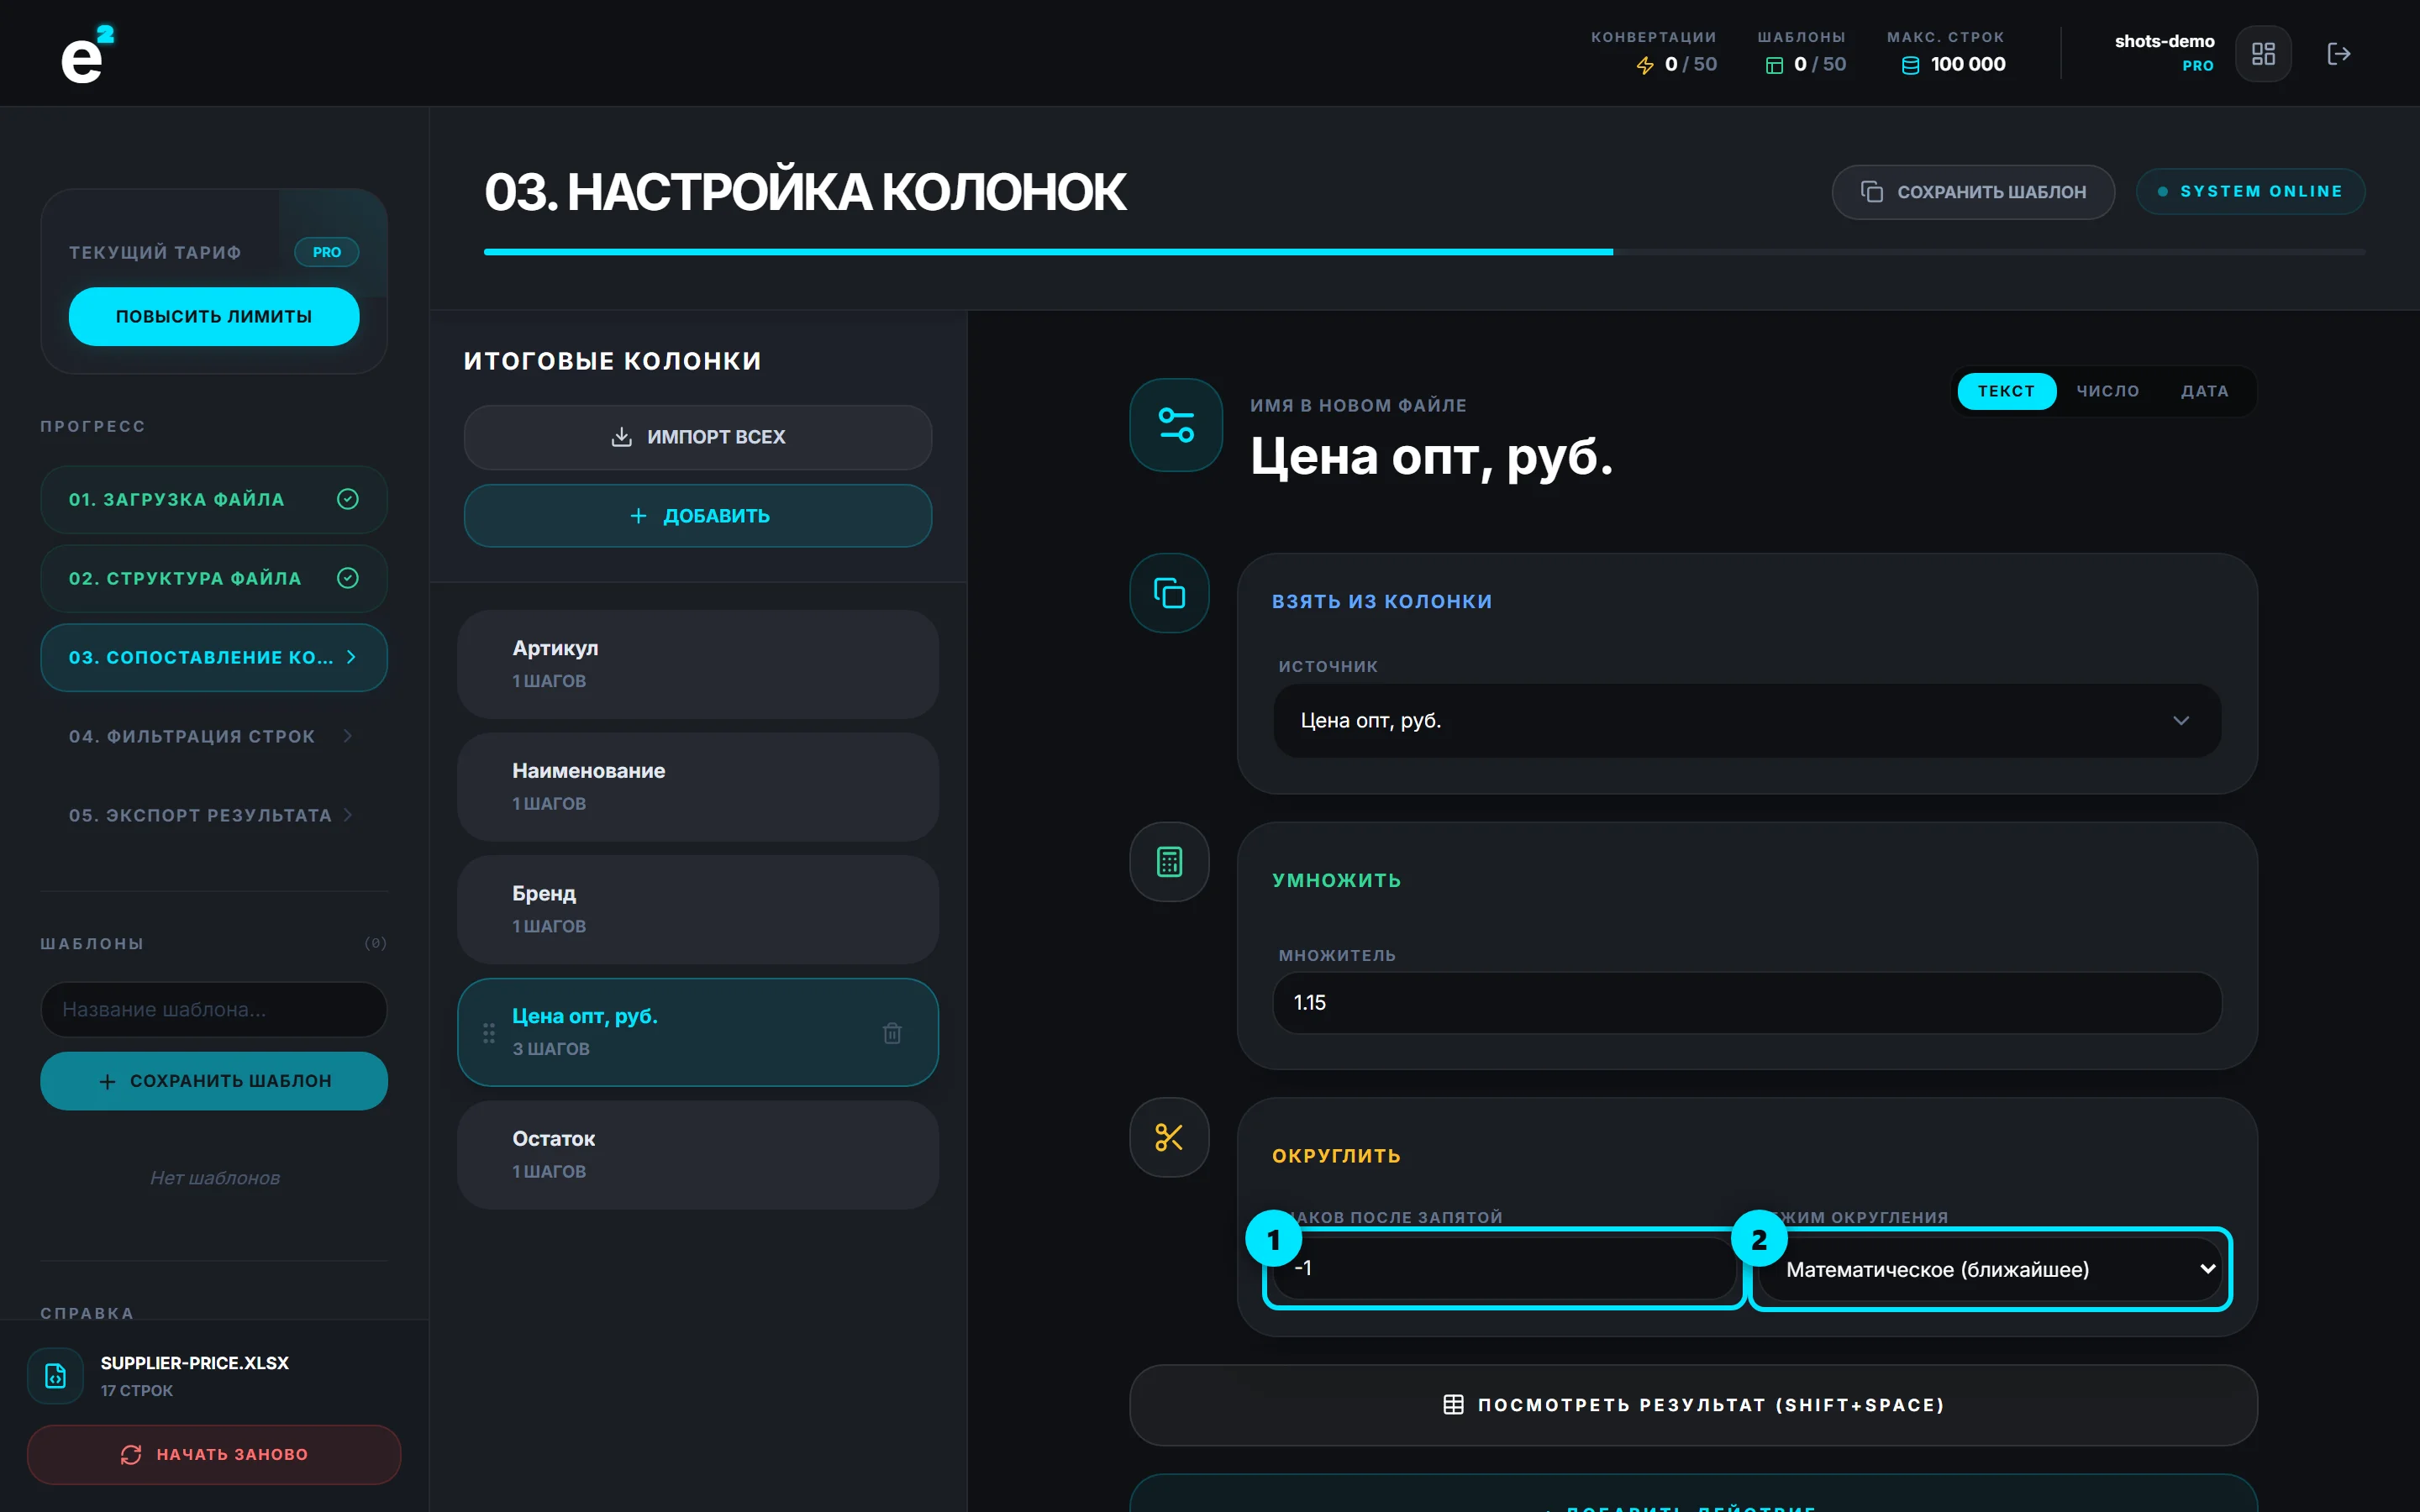Select the Наименование column card

coord(698,787)
